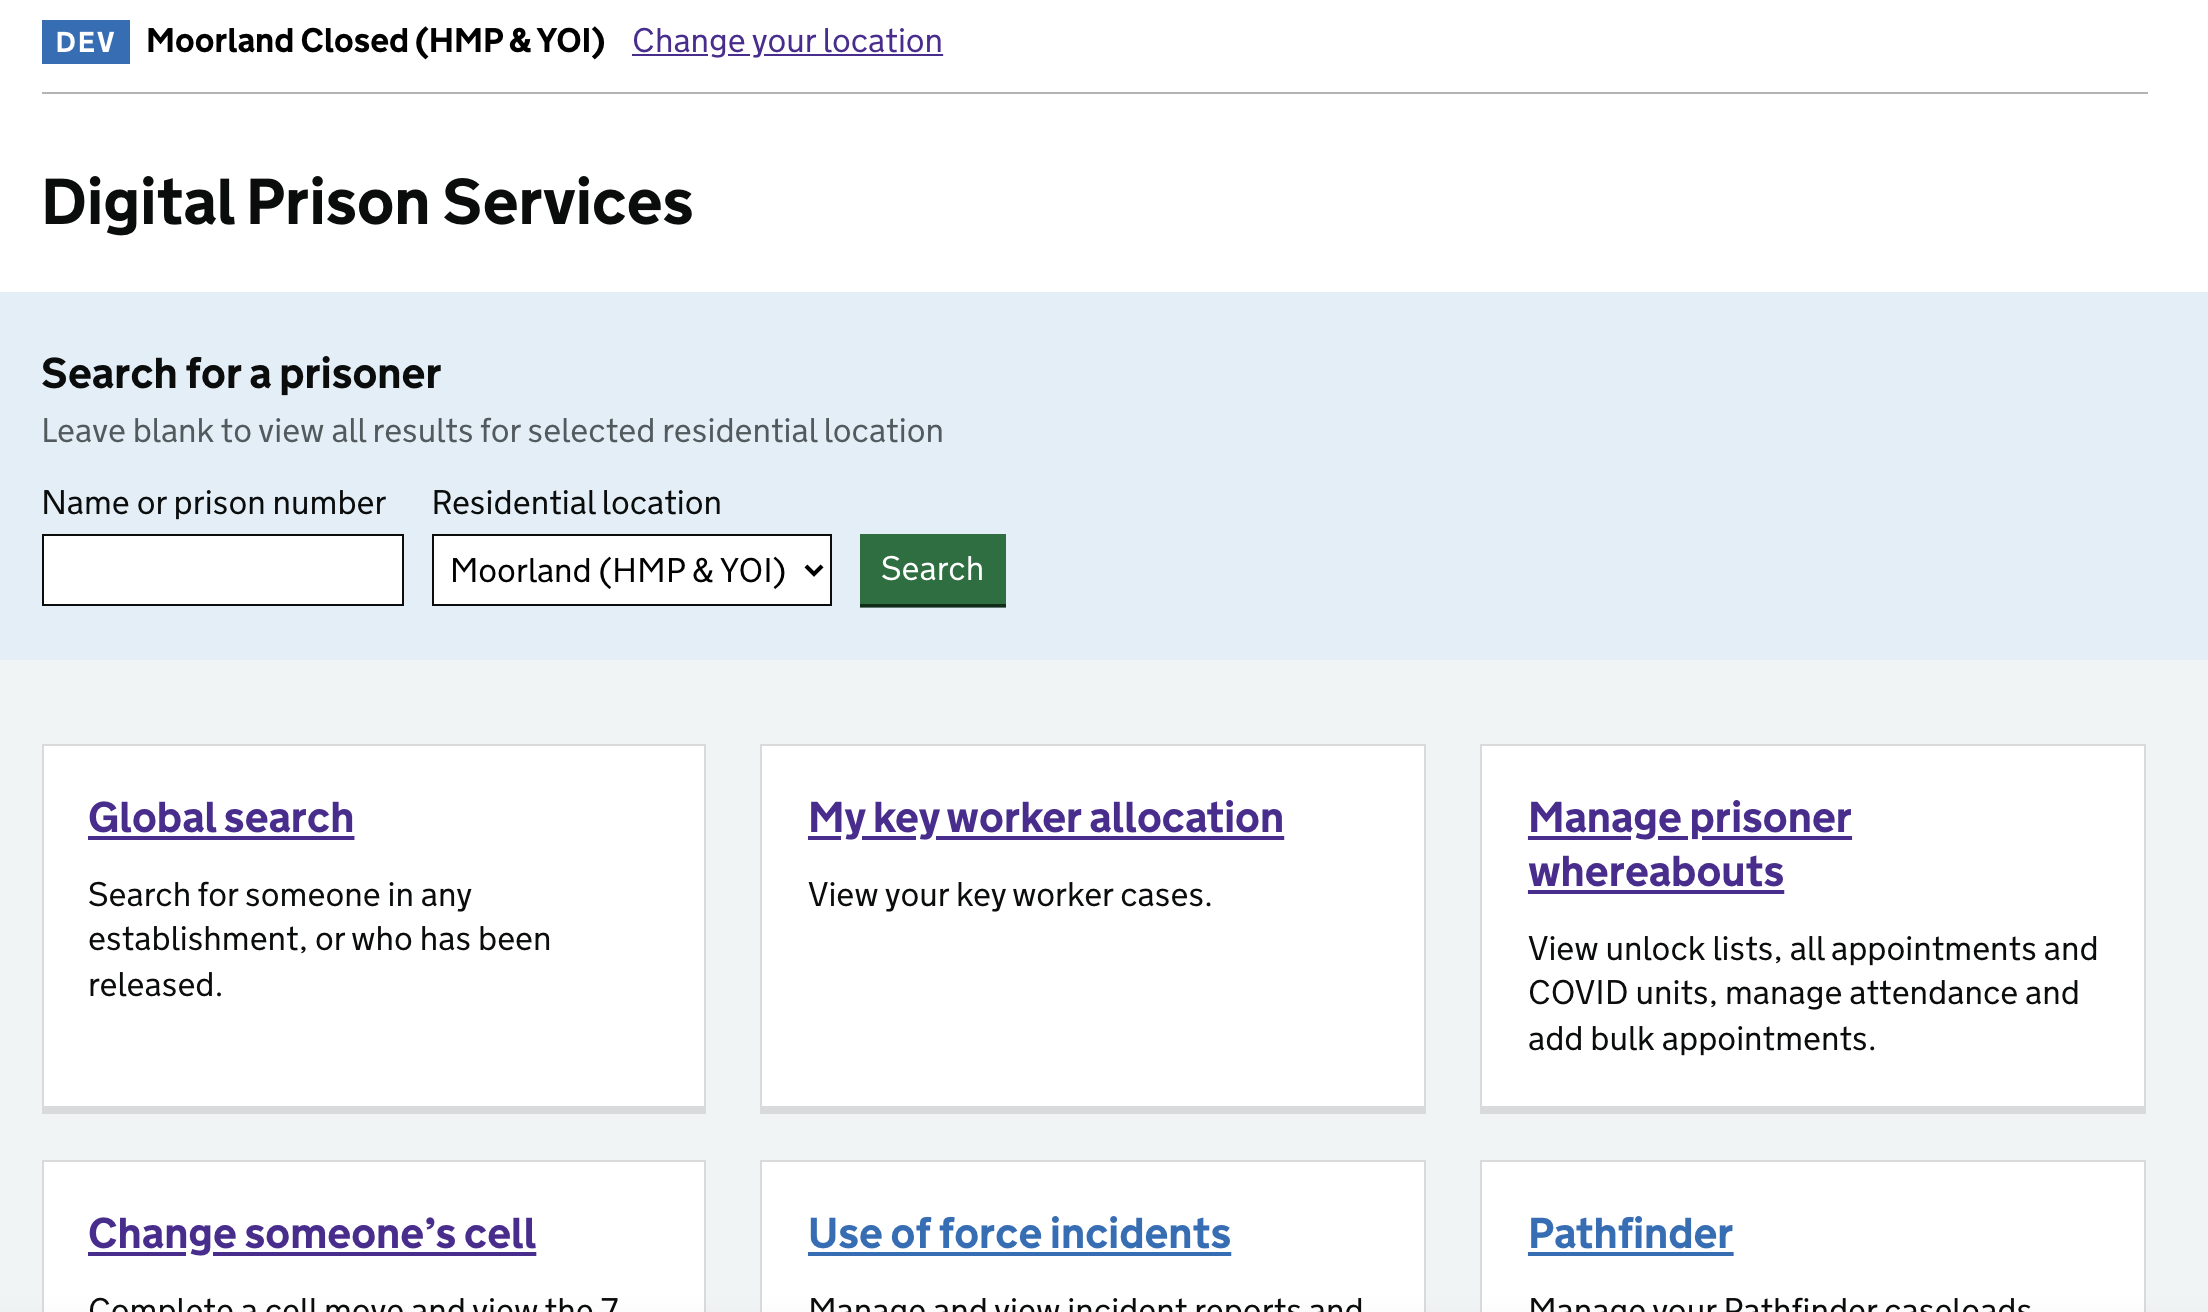The image size is (2208, 1312).
Task: Click 'Search for someone in any establishment' description
Action: (x=319, y=940)
